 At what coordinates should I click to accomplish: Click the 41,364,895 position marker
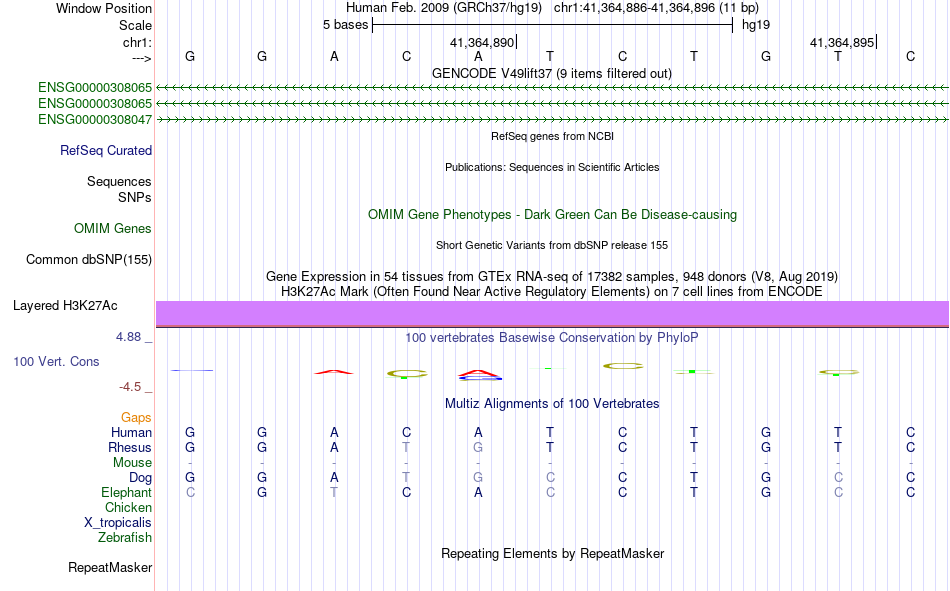tap(843, 42)
